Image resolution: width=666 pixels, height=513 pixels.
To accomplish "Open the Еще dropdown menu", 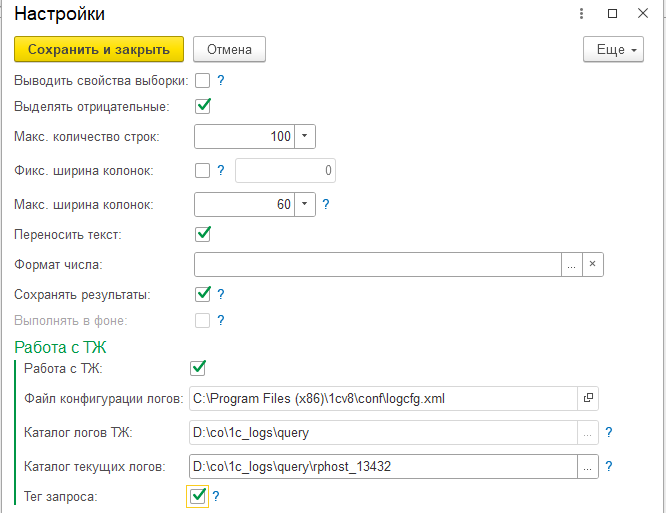I will (x=613, y=49).
